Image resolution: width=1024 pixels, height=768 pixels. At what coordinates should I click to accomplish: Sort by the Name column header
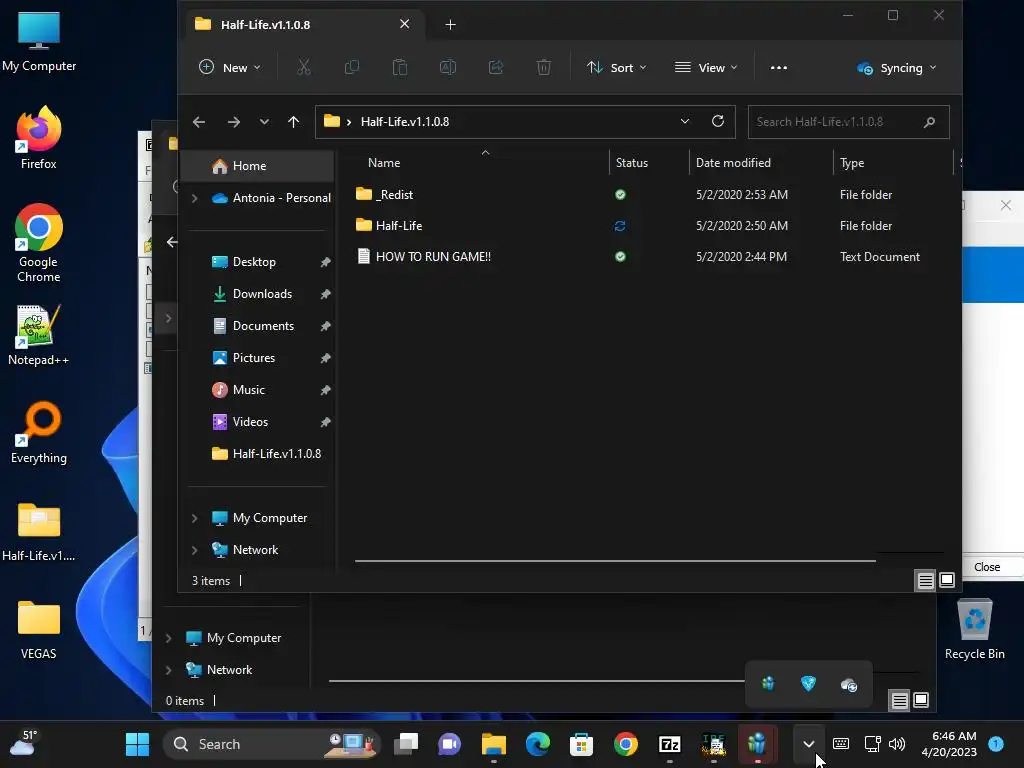(x=384, y=163)
